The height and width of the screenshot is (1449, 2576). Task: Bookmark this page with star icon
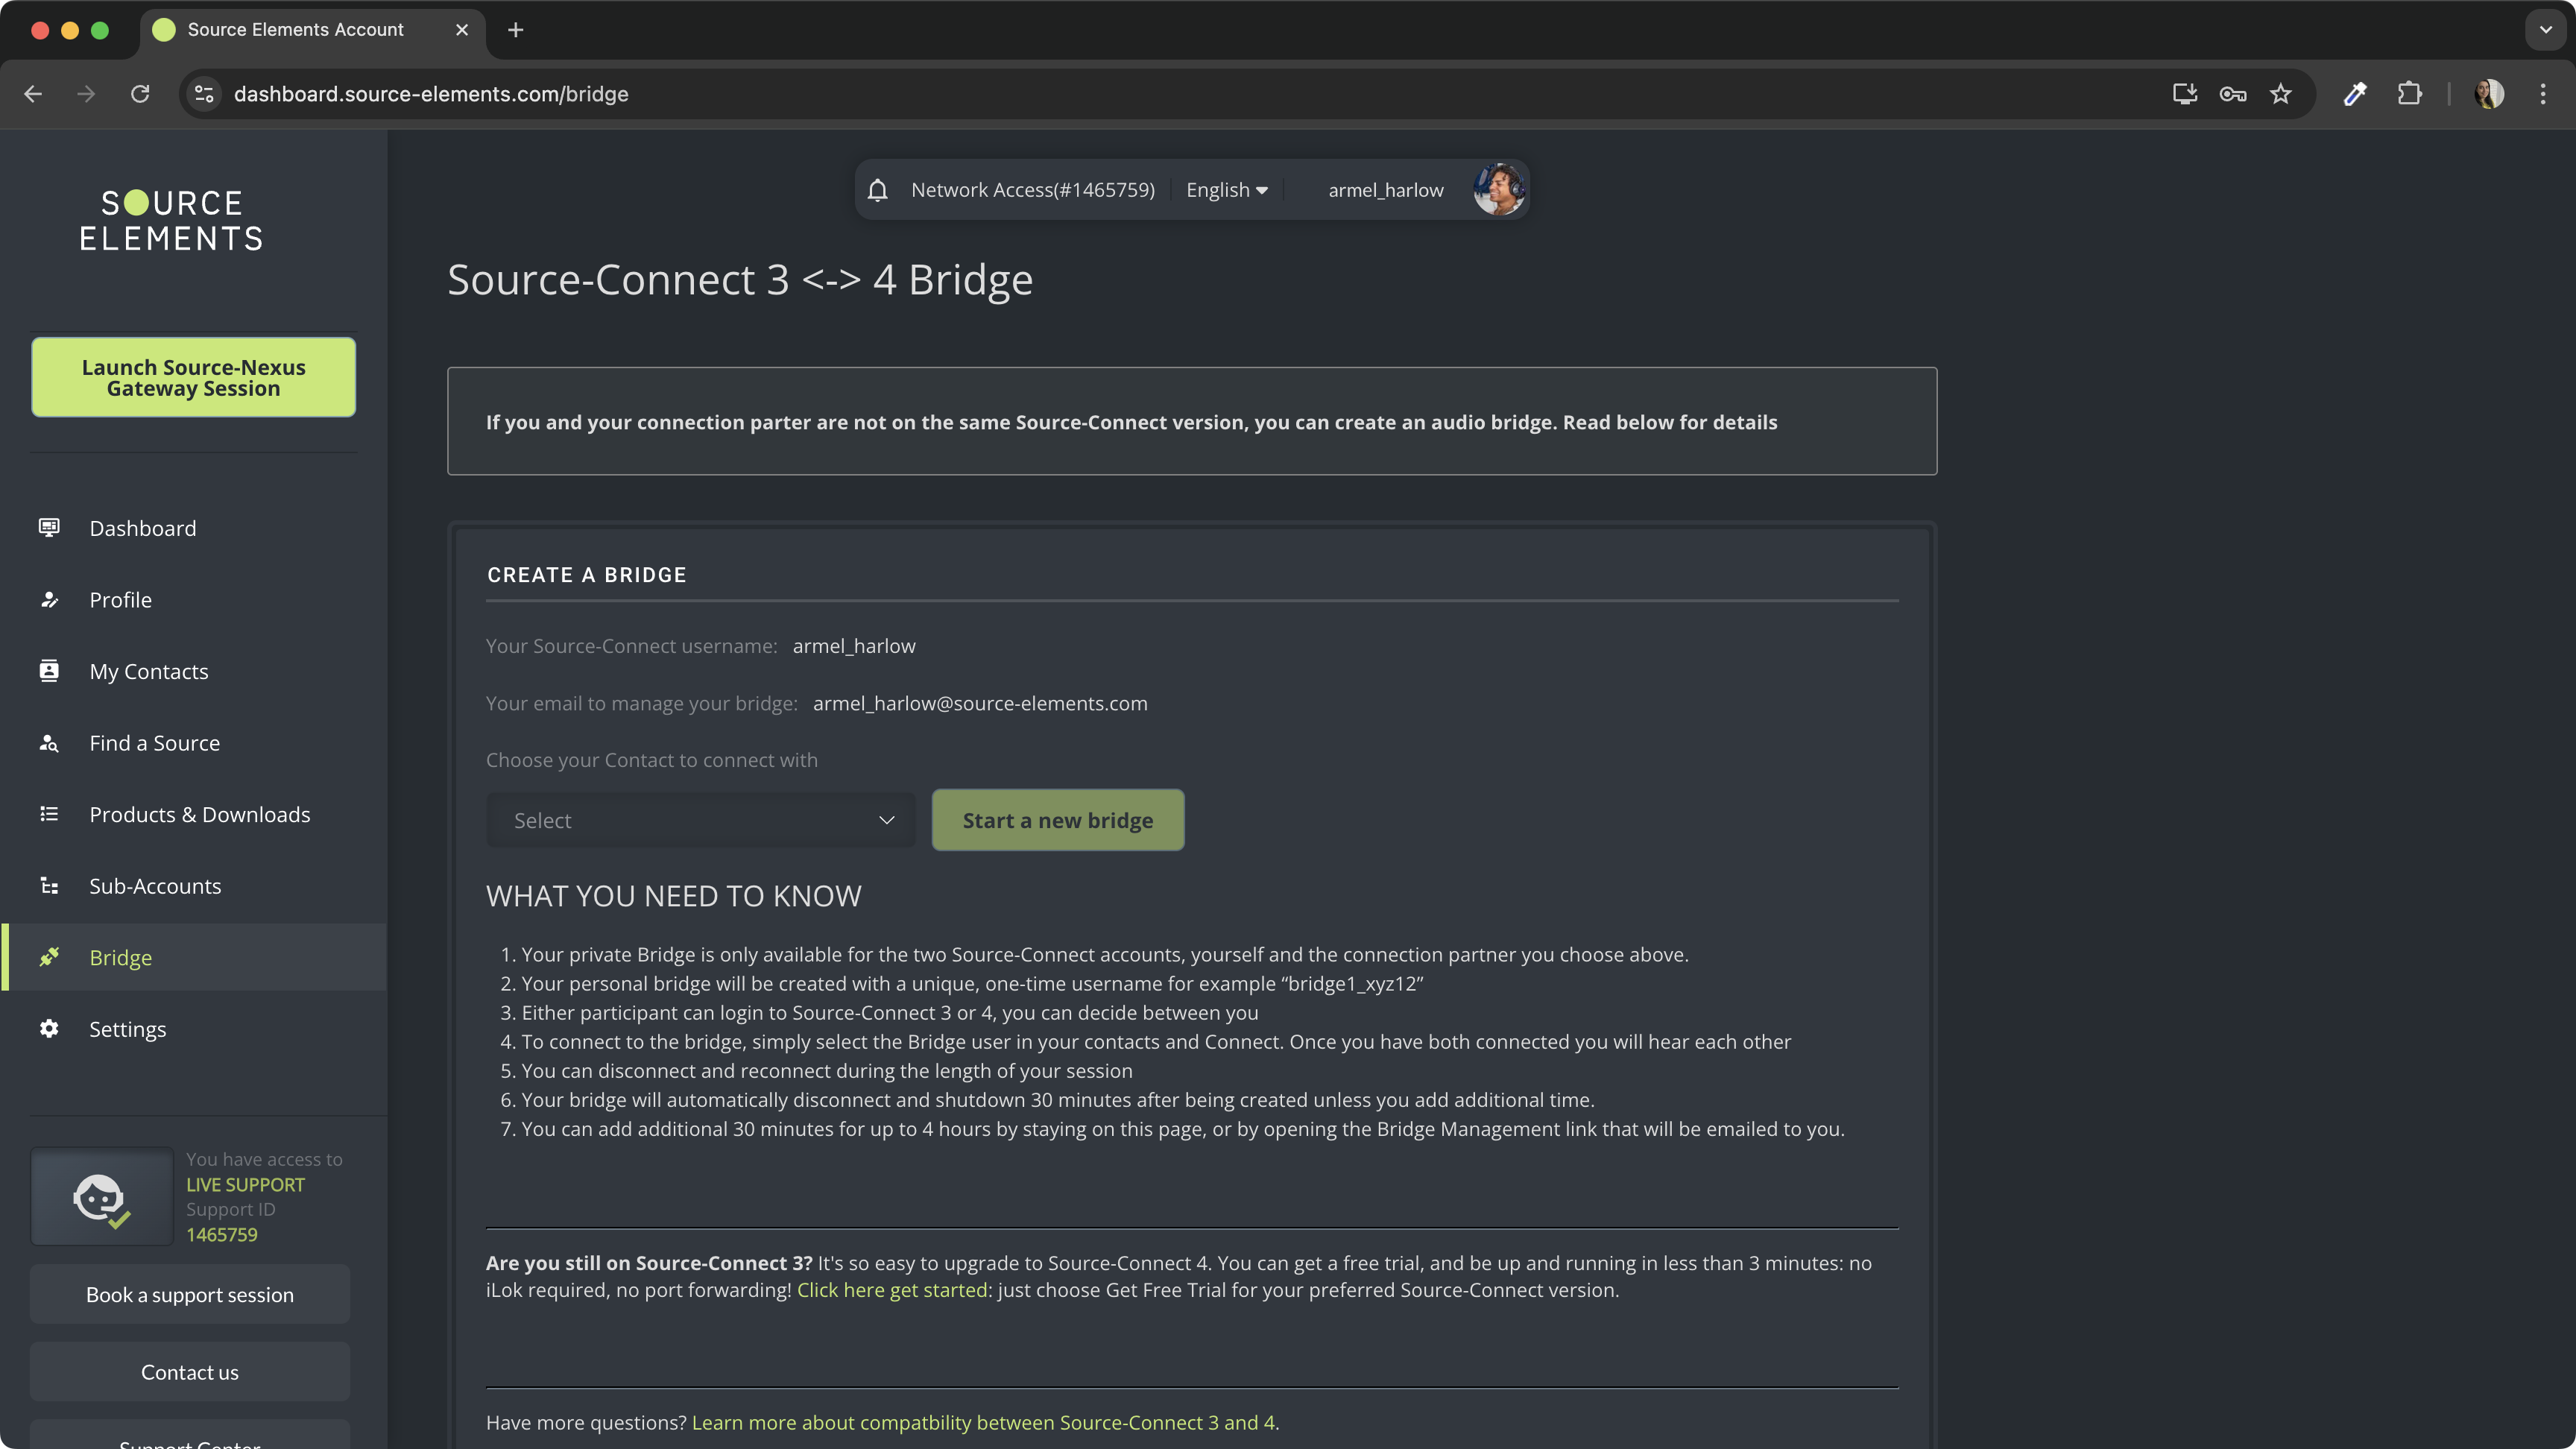pos(2280,94)
